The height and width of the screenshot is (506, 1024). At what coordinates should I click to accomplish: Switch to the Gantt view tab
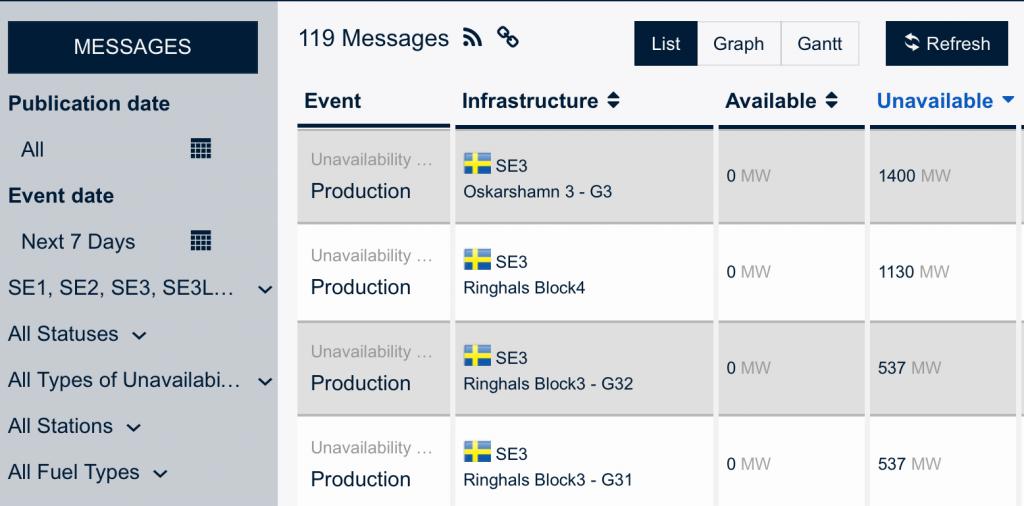click(820, 44)
